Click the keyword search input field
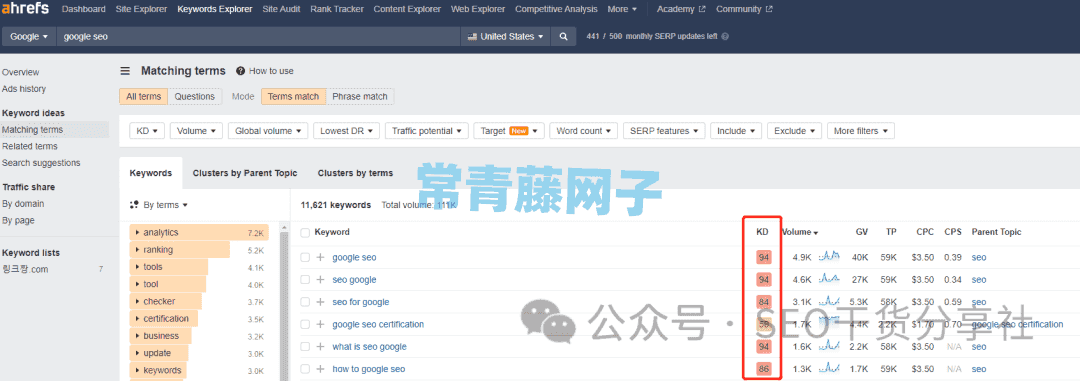Viewport: 1080px width, 381px height. point(258,37)
